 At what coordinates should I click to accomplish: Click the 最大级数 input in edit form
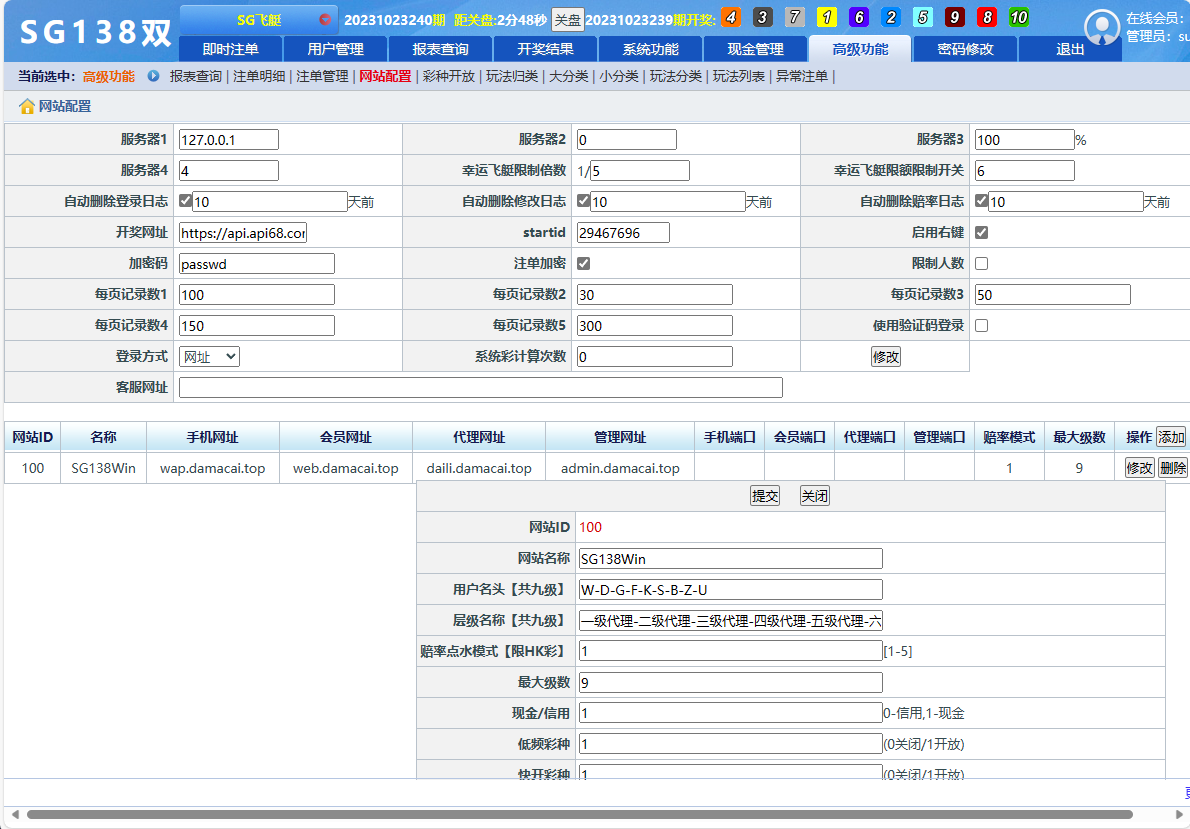pyautogui.click(x=730, y=682)
